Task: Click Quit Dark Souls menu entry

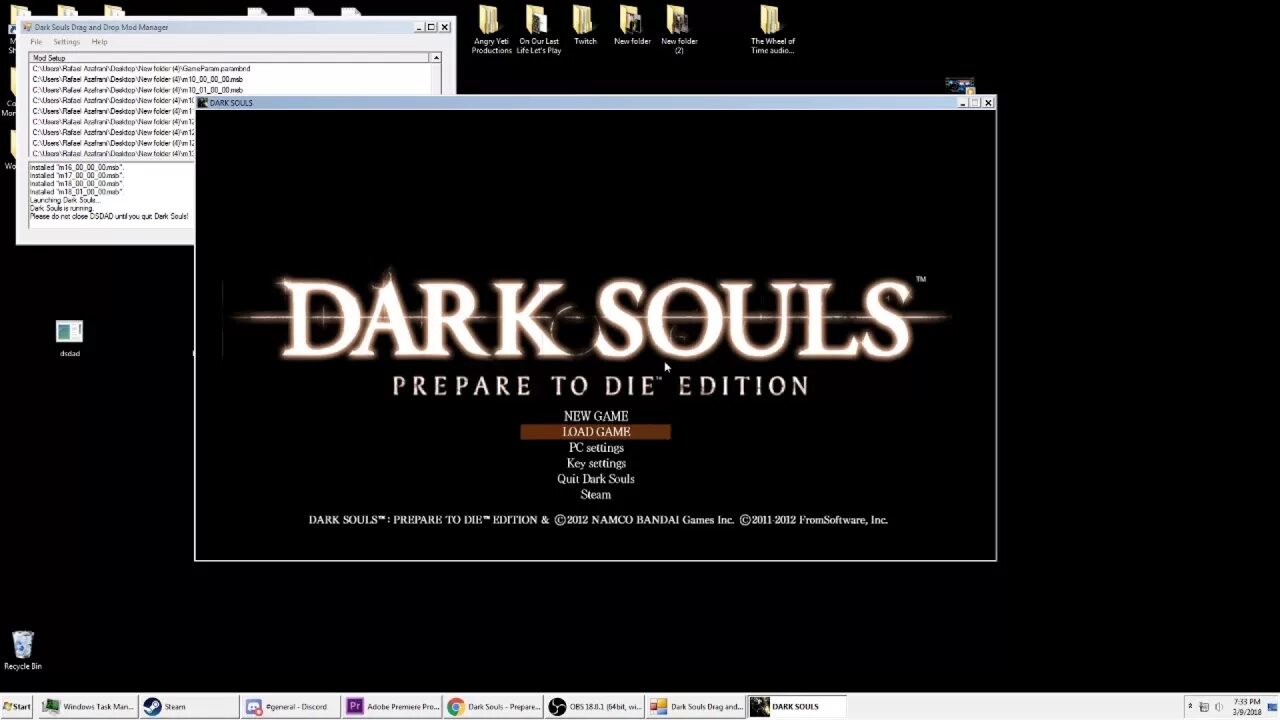Action: (x=596, y=479)
